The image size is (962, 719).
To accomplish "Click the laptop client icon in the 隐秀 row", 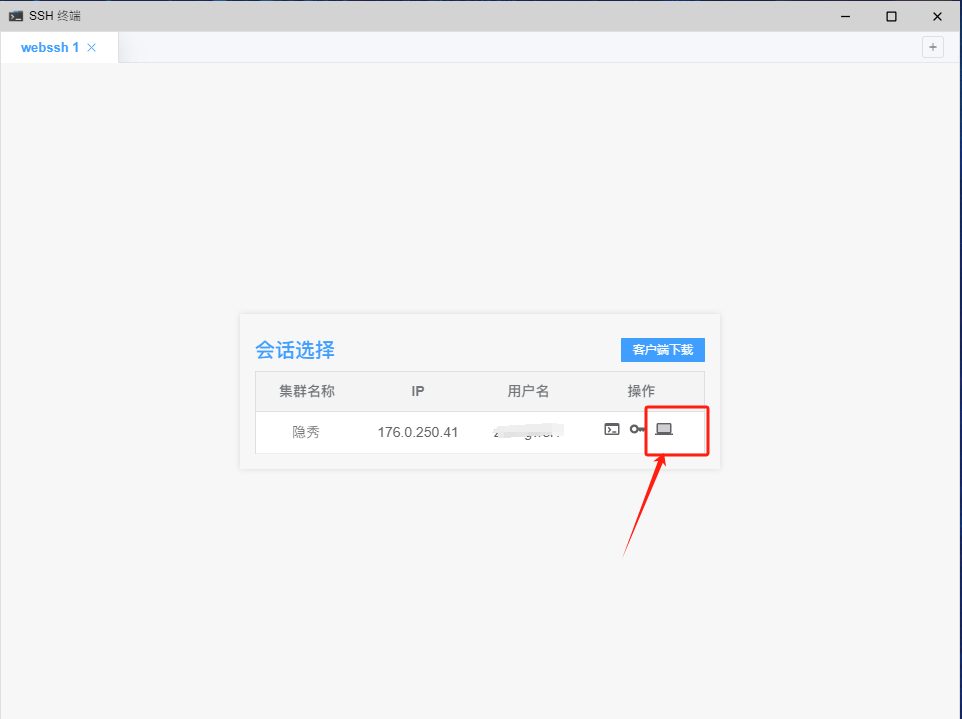I will tap(664, 429).
